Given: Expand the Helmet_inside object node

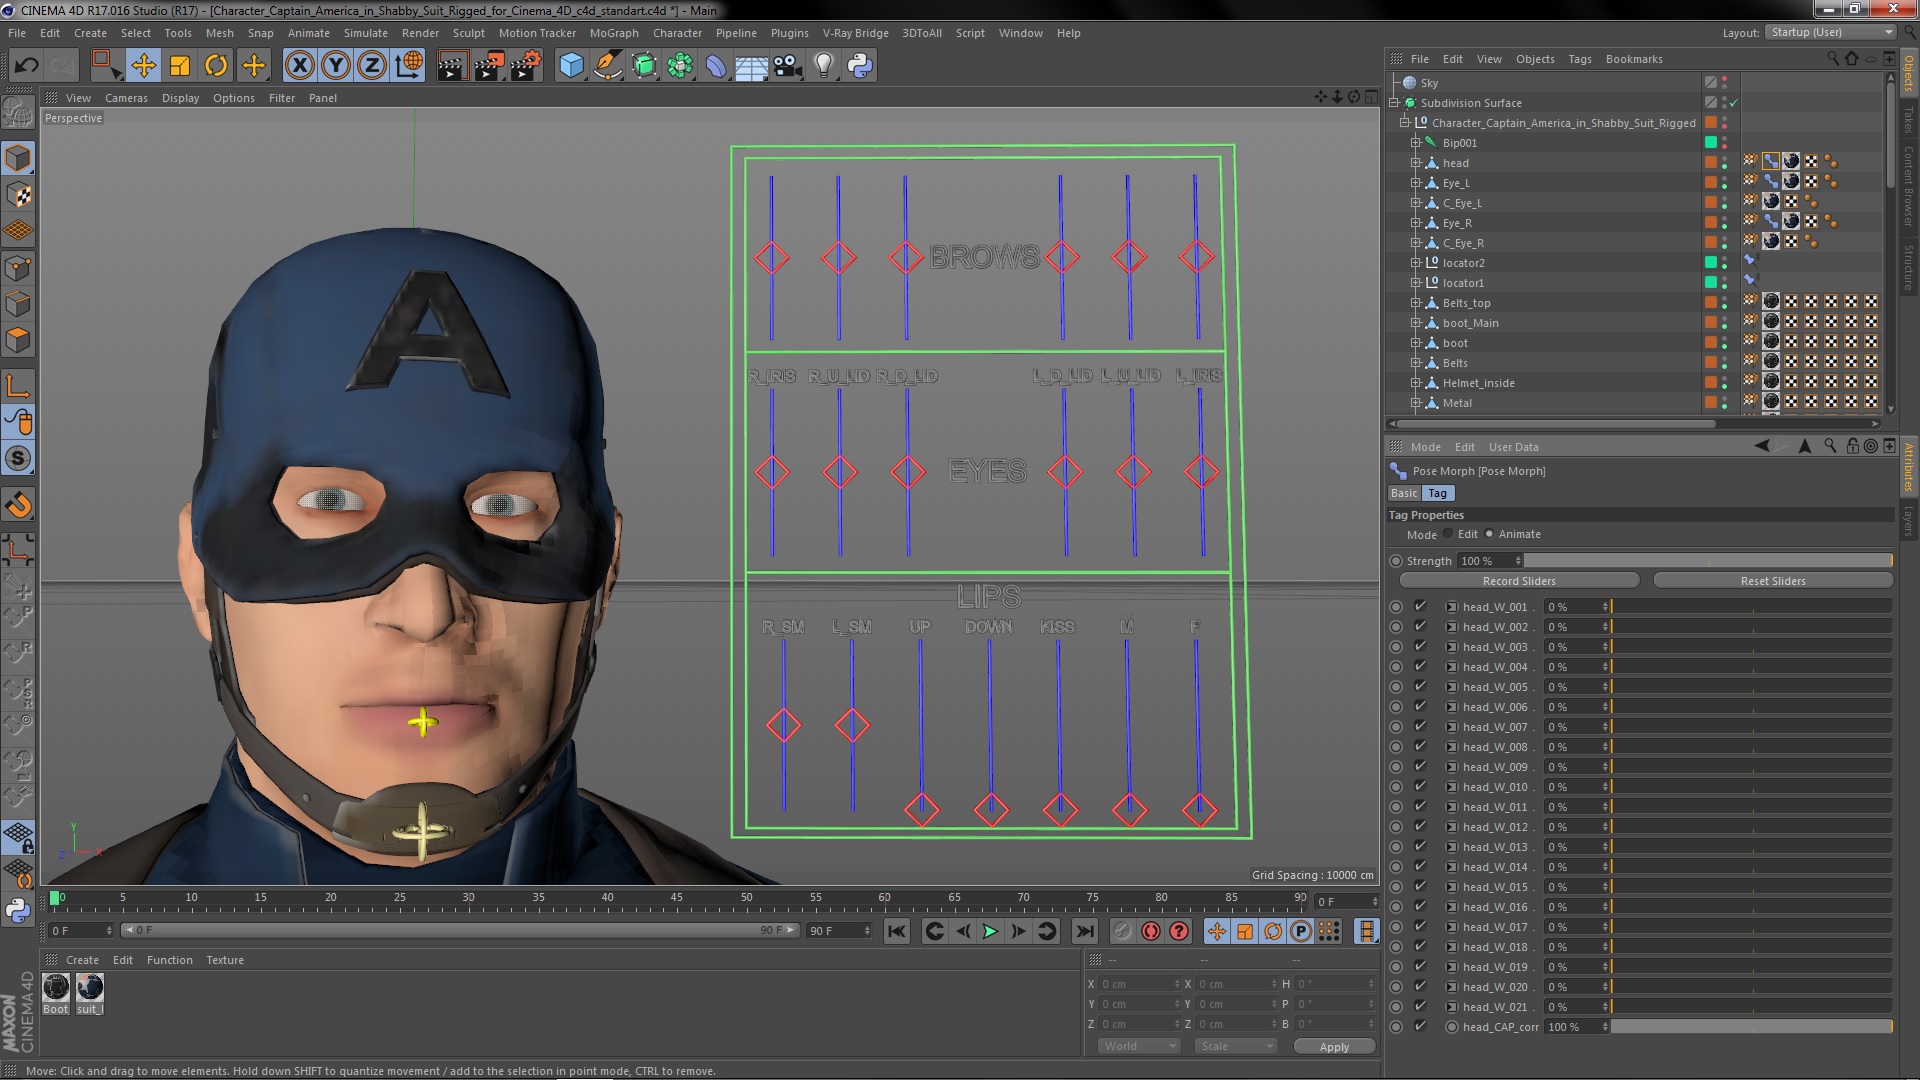Looking at the screenshot, I should click(x=1416, y=383).
